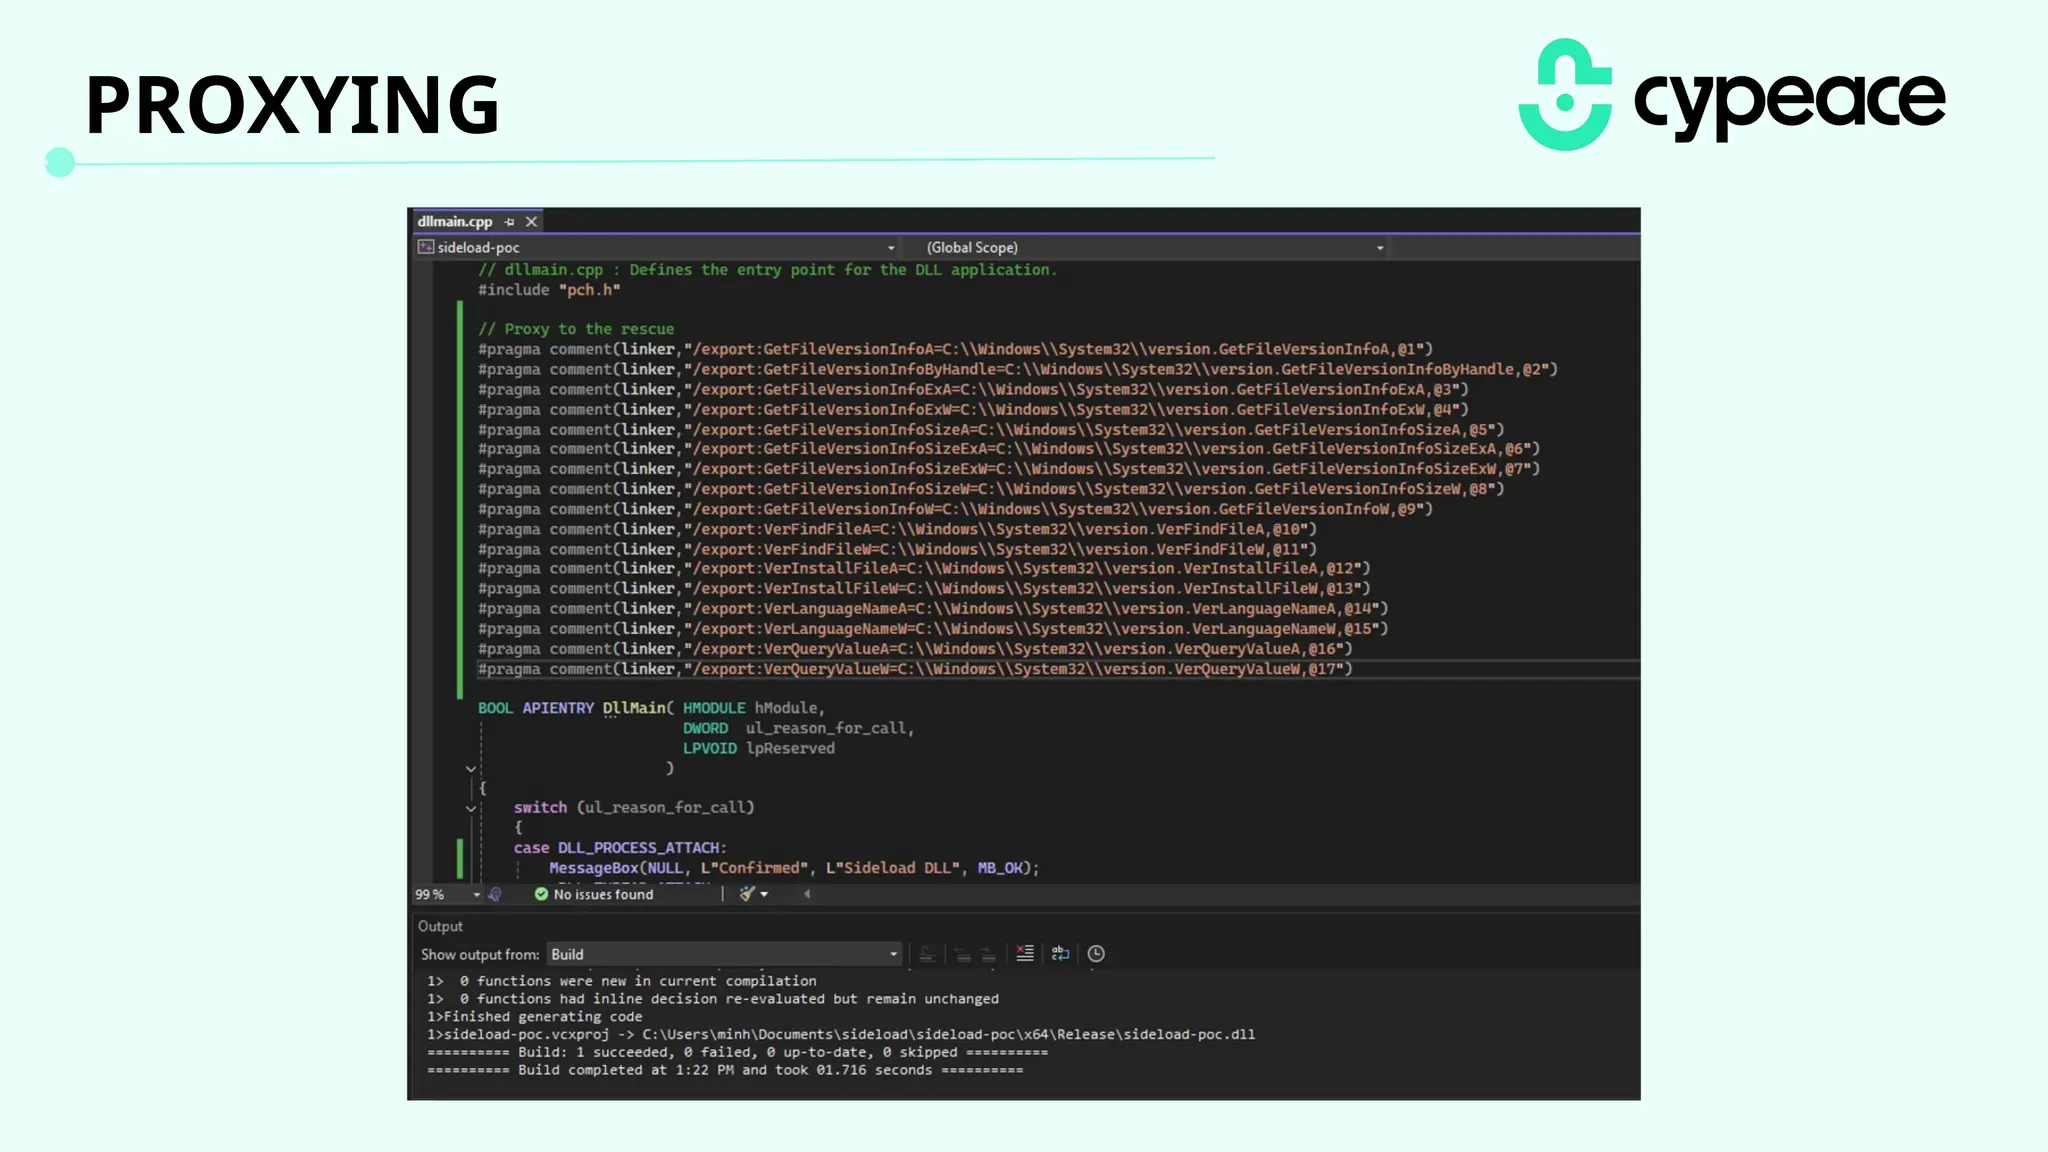Pin the dllmain.cpp tab
The image size is (2048, 1152).
(510, 222)
